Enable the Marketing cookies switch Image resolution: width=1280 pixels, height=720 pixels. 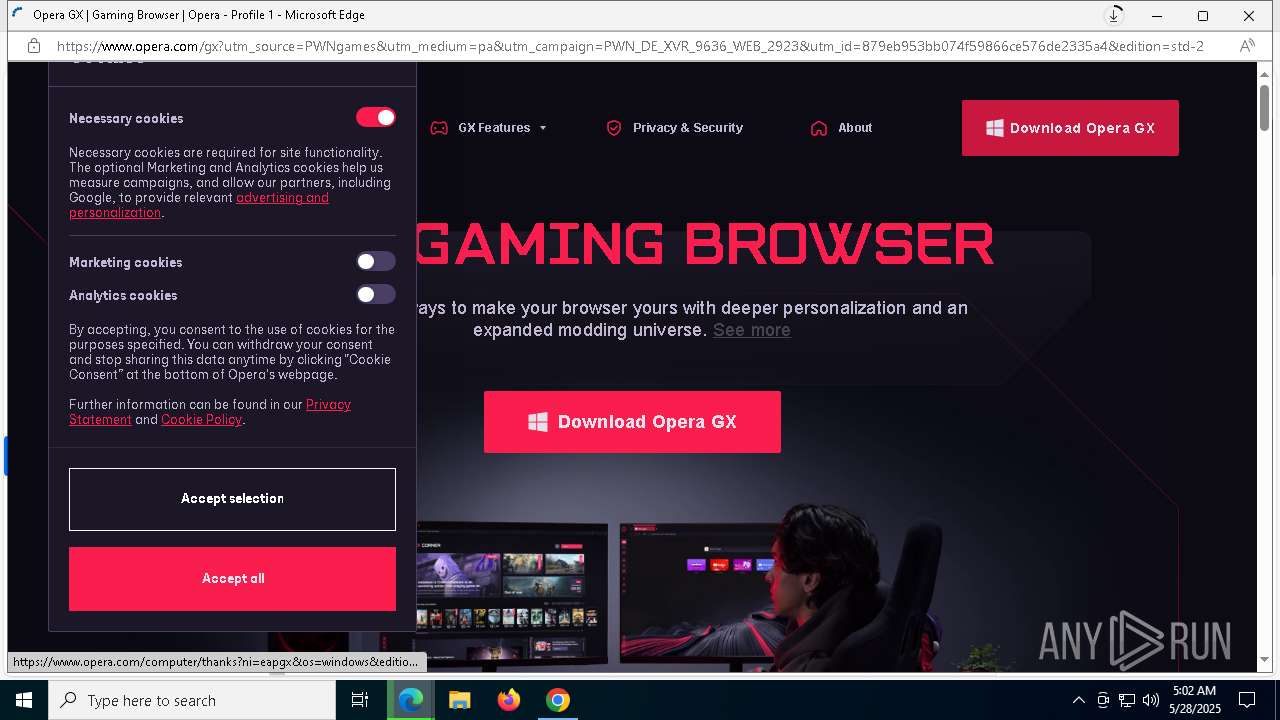376,261
